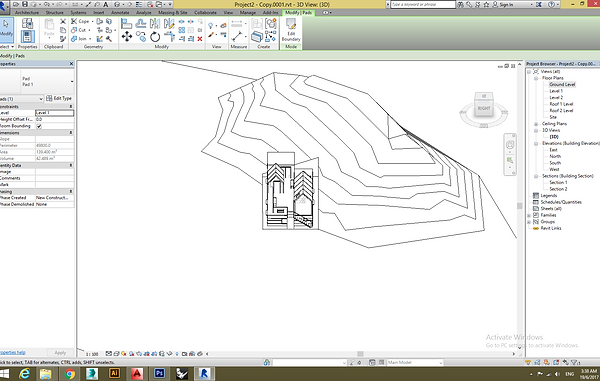
Task: Expand the Ceiling Plans tree node
Action: 536,124
